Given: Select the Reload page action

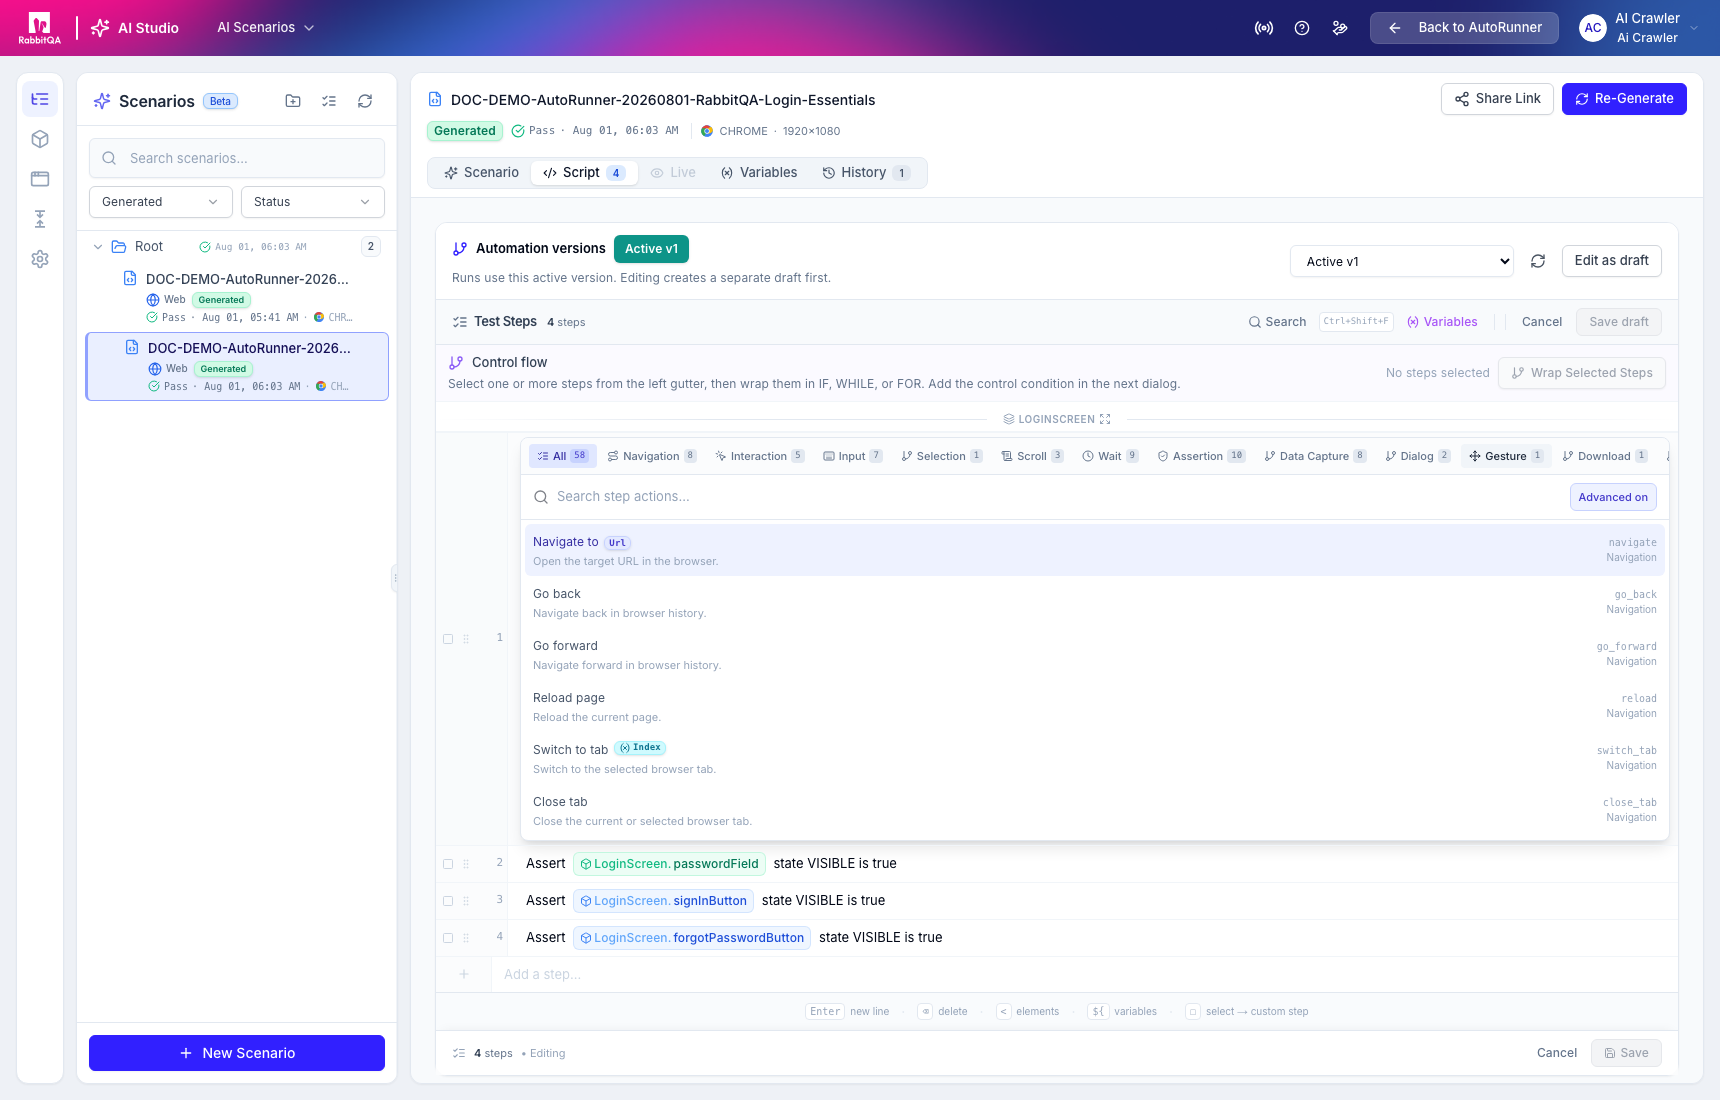Looking at the screenshot, I should tap(1094, 706).
